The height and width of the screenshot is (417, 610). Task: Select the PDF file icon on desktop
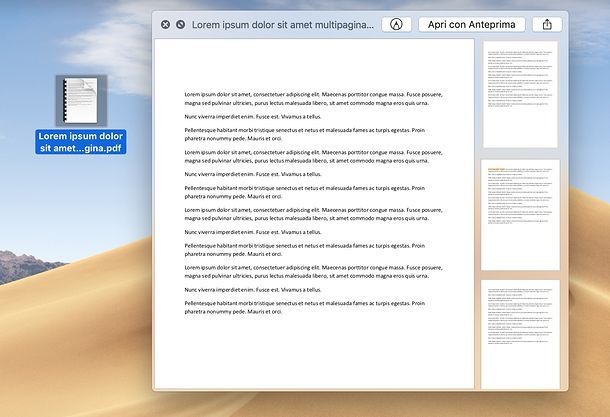[81, 101]
